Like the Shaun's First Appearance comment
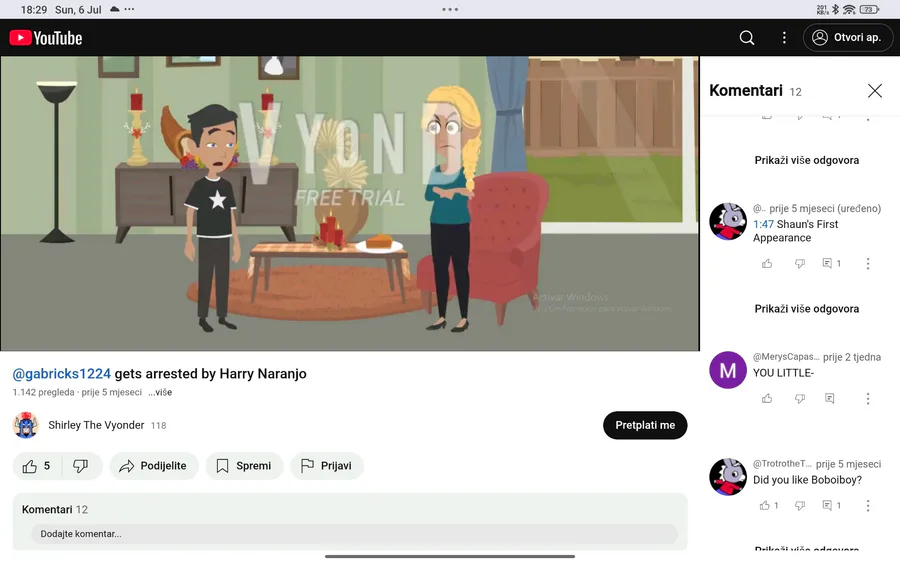This screenshot has height=563, width=900. [767, 263]
